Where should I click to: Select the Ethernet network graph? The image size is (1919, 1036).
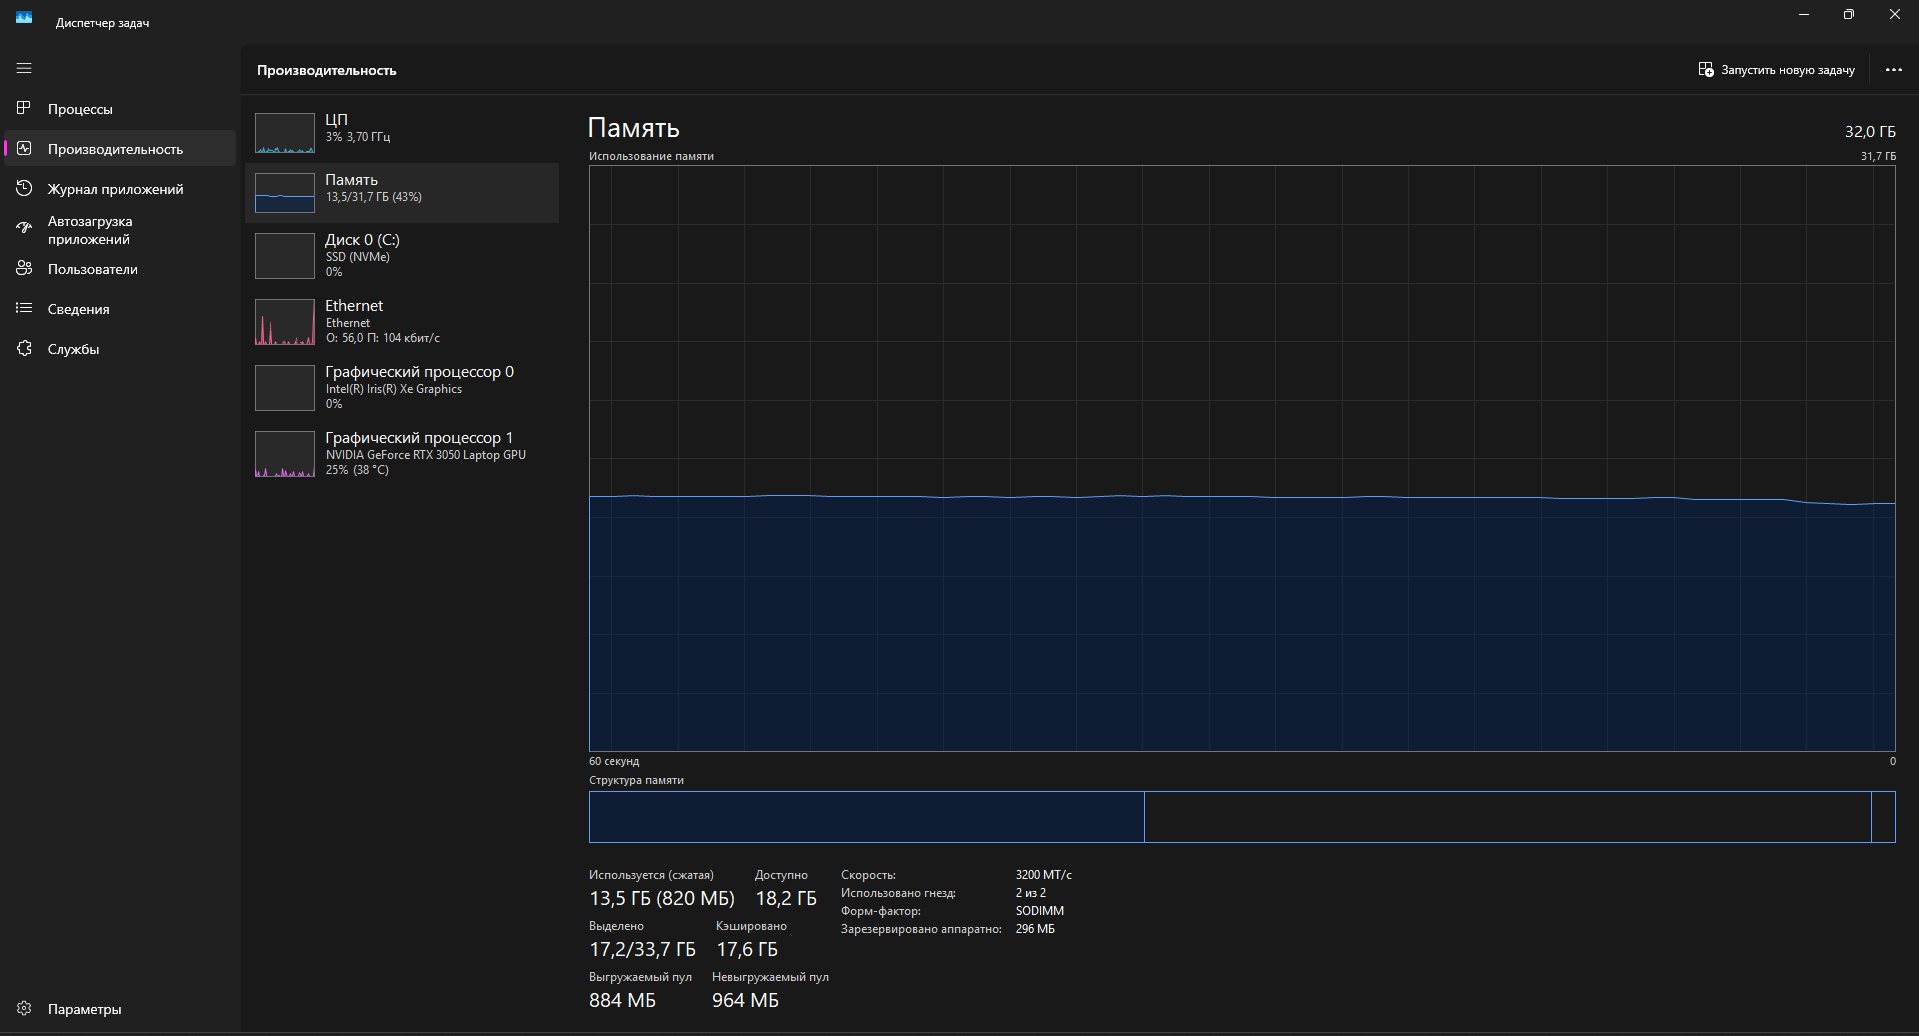tap(285, 322)
